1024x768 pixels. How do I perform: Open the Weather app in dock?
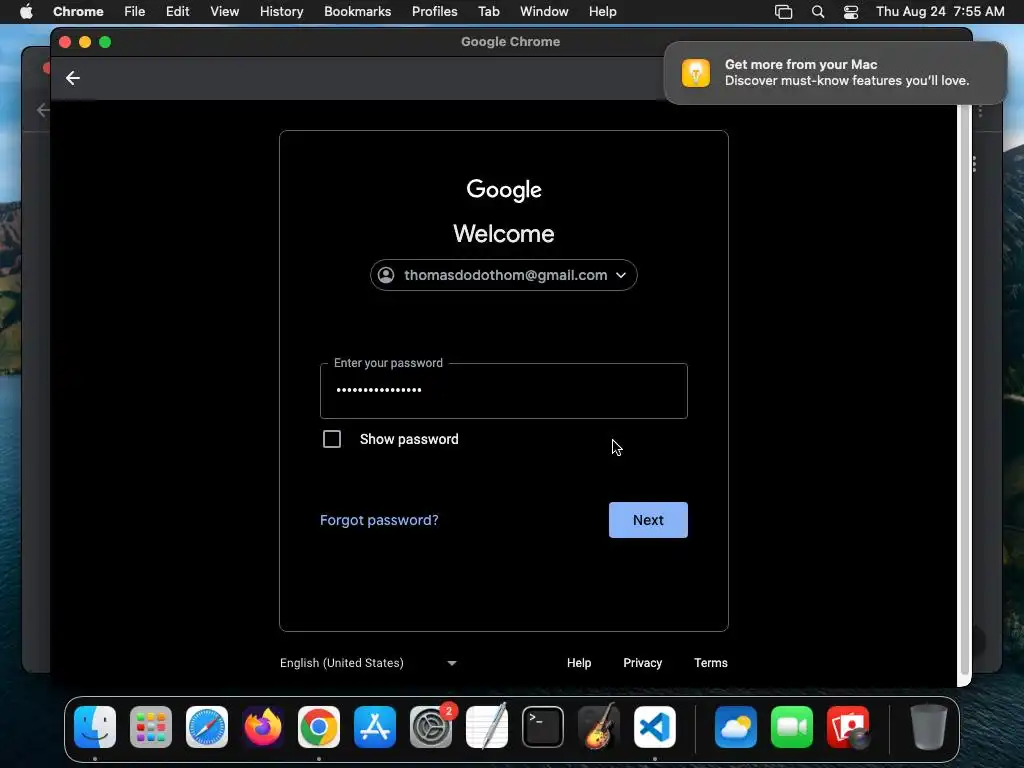coord(736,727)
